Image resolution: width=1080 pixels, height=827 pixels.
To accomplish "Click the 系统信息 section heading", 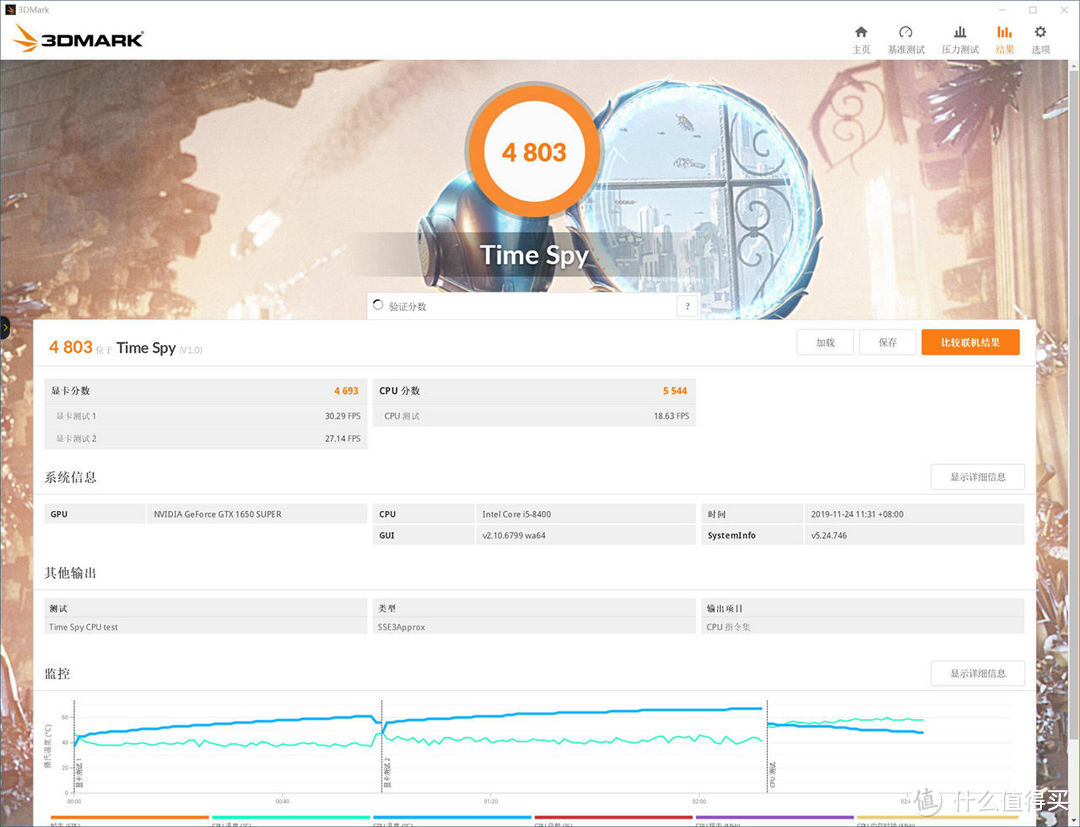I will pyautogui.click(x=70, y=477).
